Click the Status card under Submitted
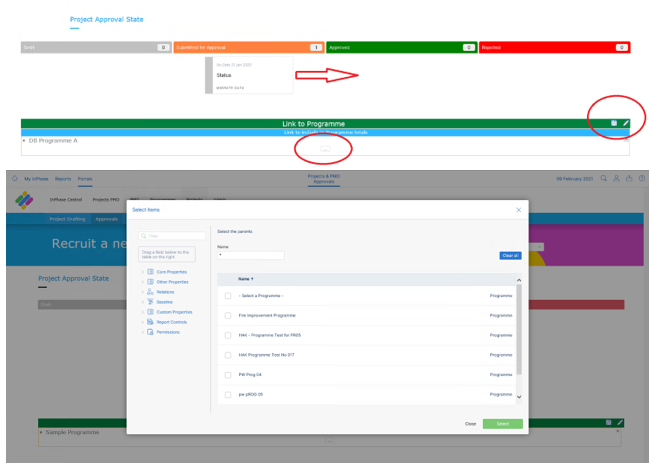This screenshot has width=657, height=473. tap(249, 75)
